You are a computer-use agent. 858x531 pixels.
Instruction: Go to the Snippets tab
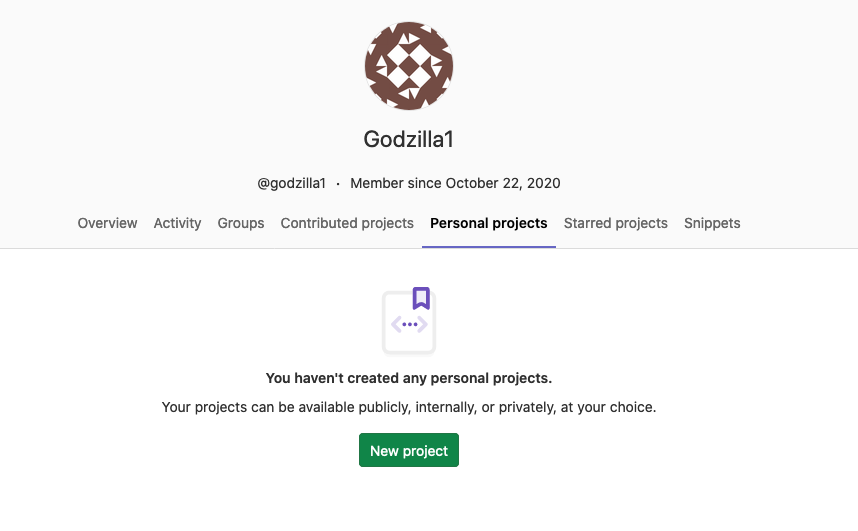[x=712, y=223]
